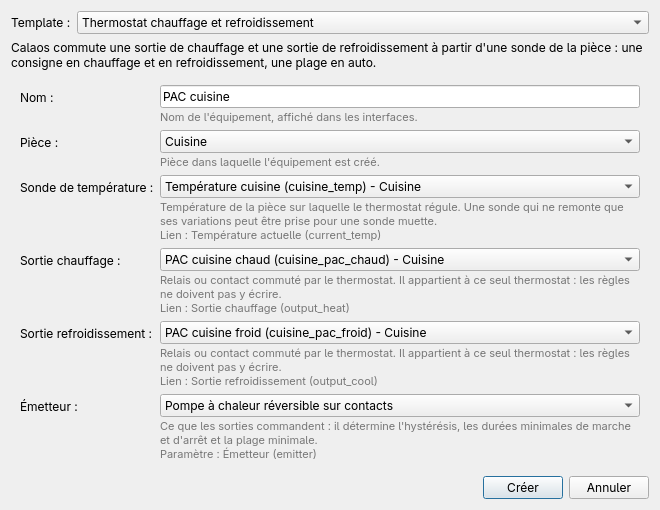Click the "Lien : Sortie chauffage (output_heat)" hint
This screenshot has width=660, height=510.
[x=255, y=308]
